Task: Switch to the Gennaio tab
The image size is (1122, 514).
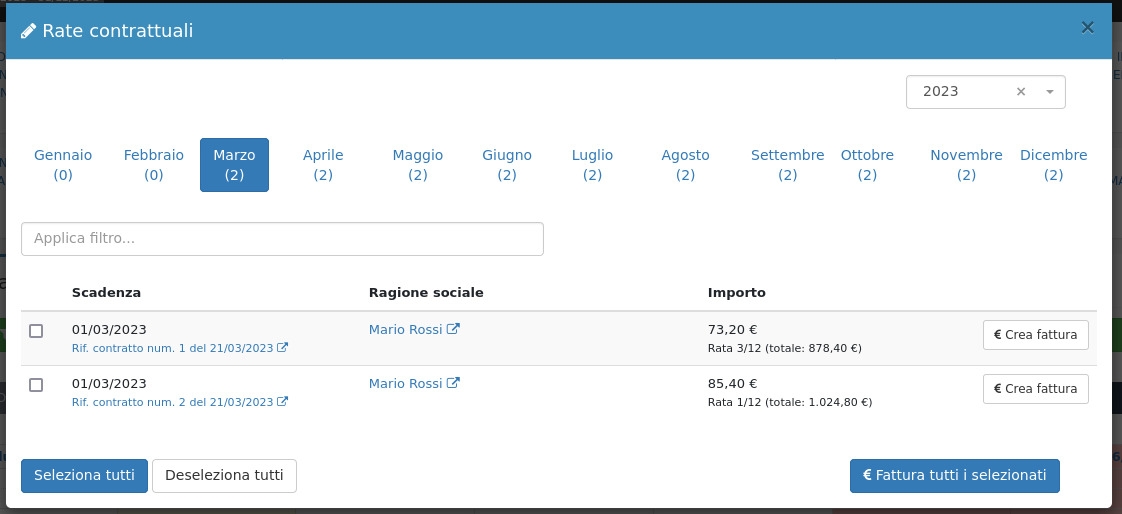Action: 63,165
